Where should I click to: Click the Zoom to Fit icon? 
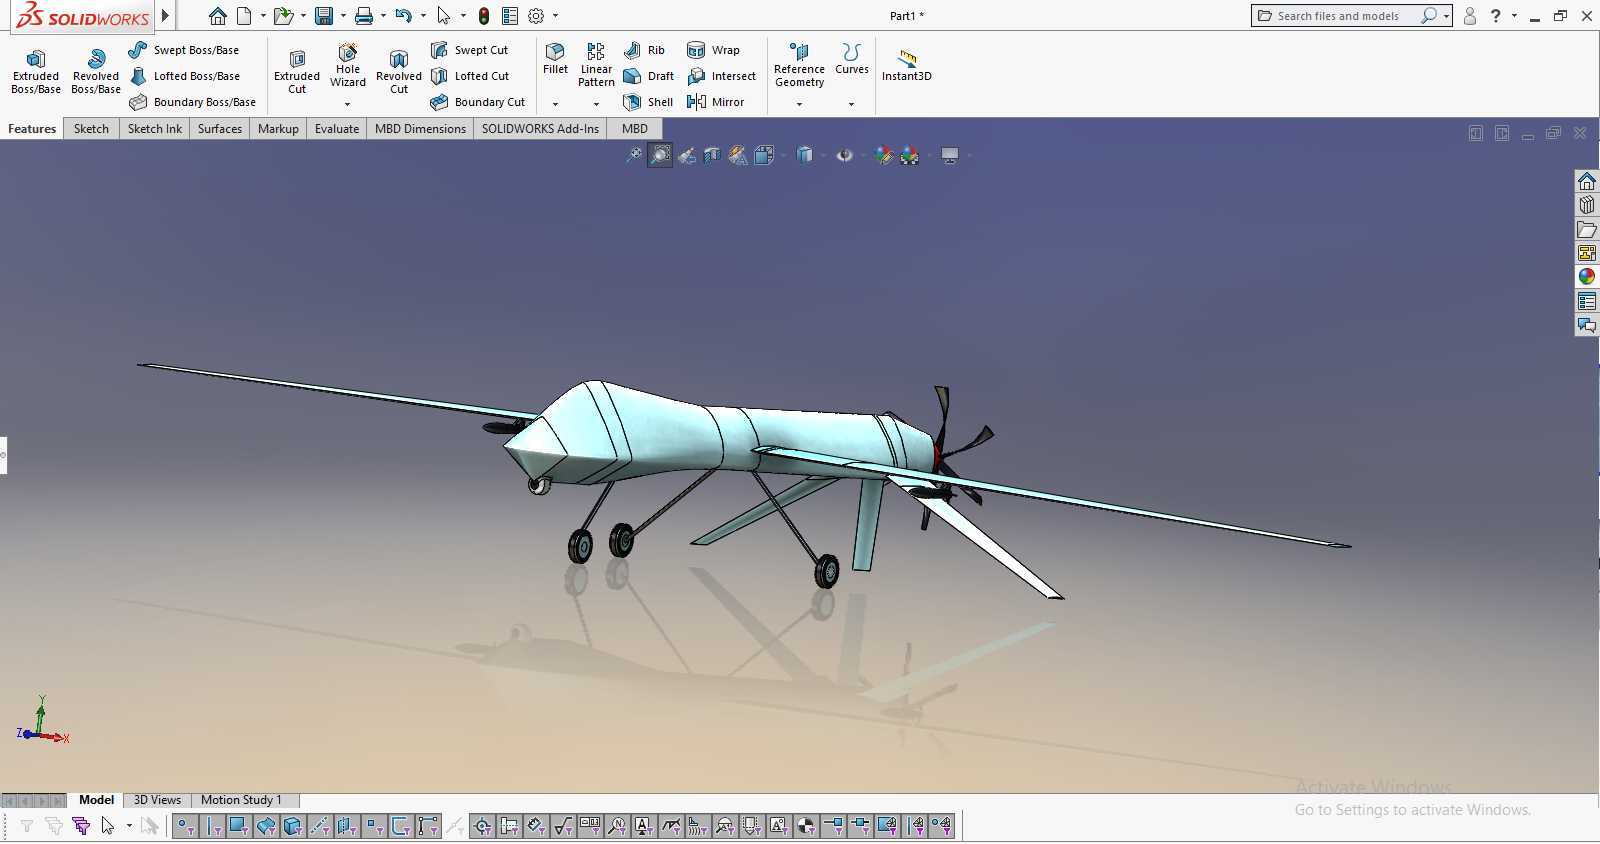[634, 155]
